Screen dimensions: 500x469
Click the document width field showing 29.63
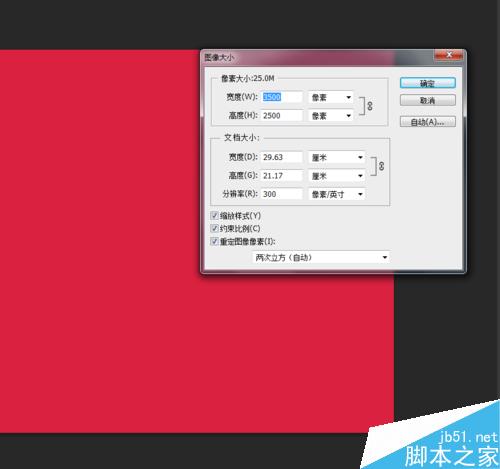(282, 157)
